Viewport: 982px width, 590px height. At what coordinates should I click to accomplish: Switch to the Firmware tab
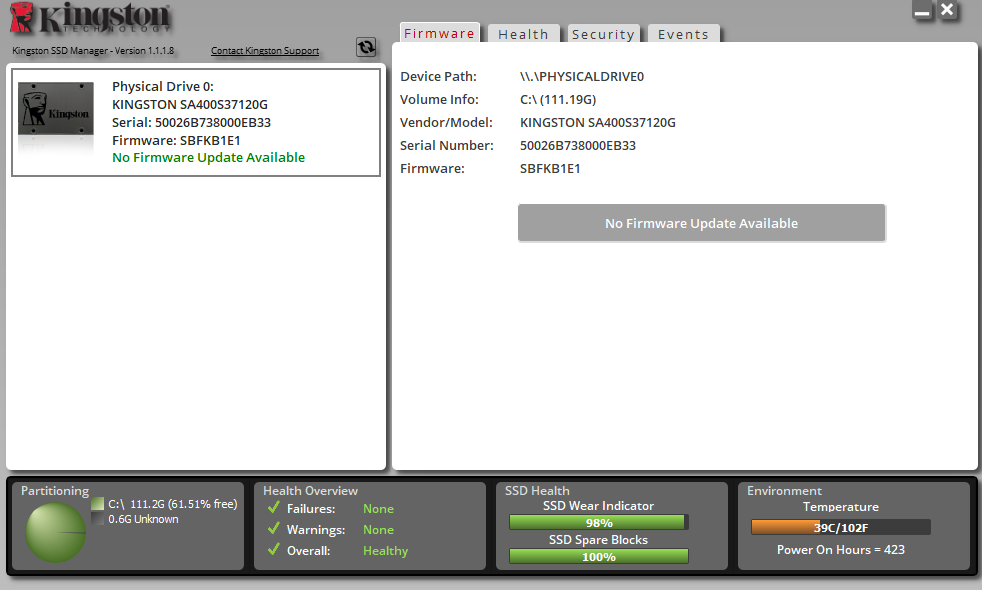[440, 33]
